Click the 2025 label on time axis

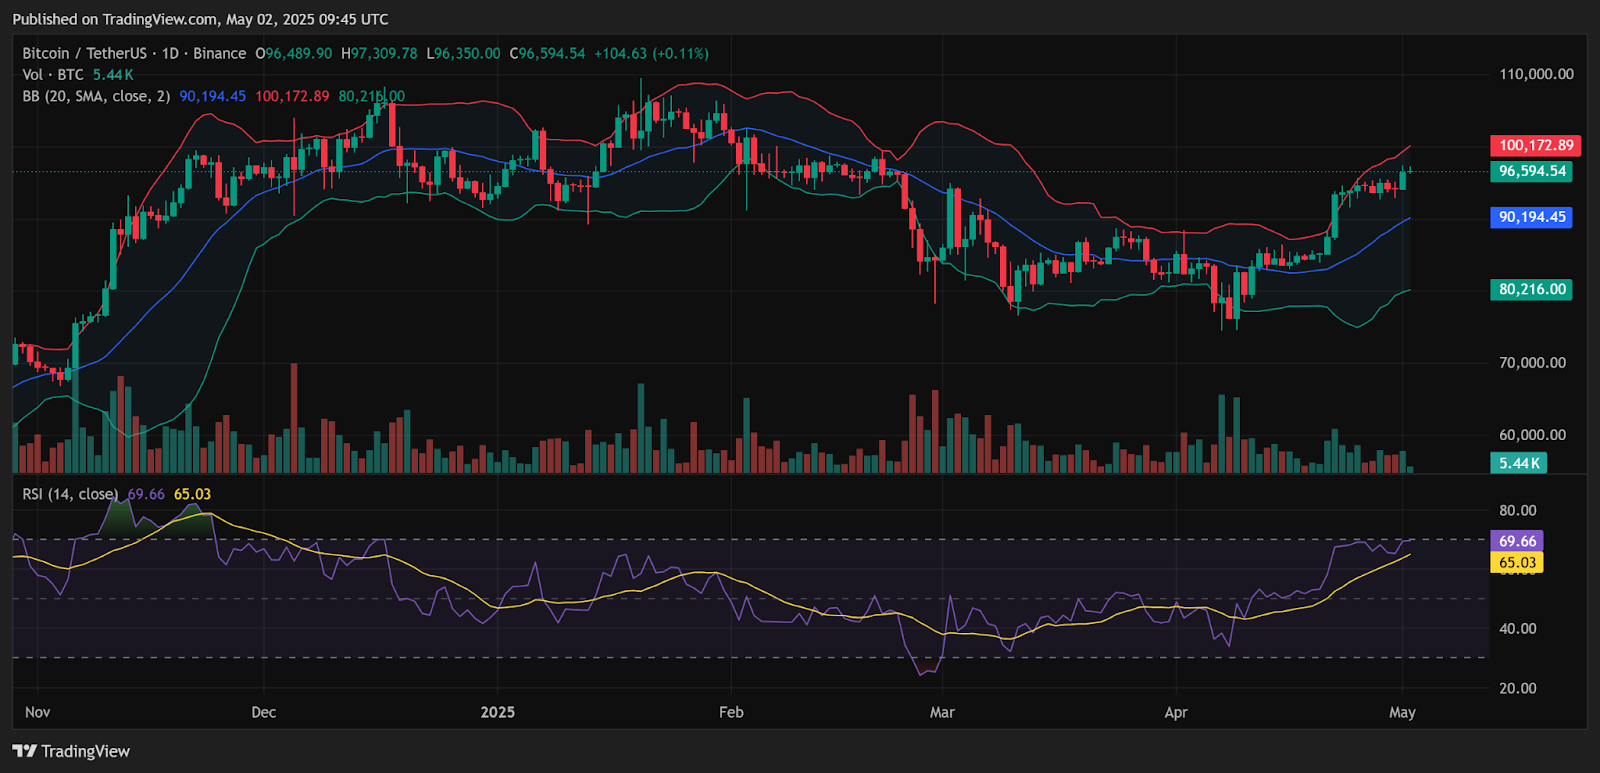497,713
